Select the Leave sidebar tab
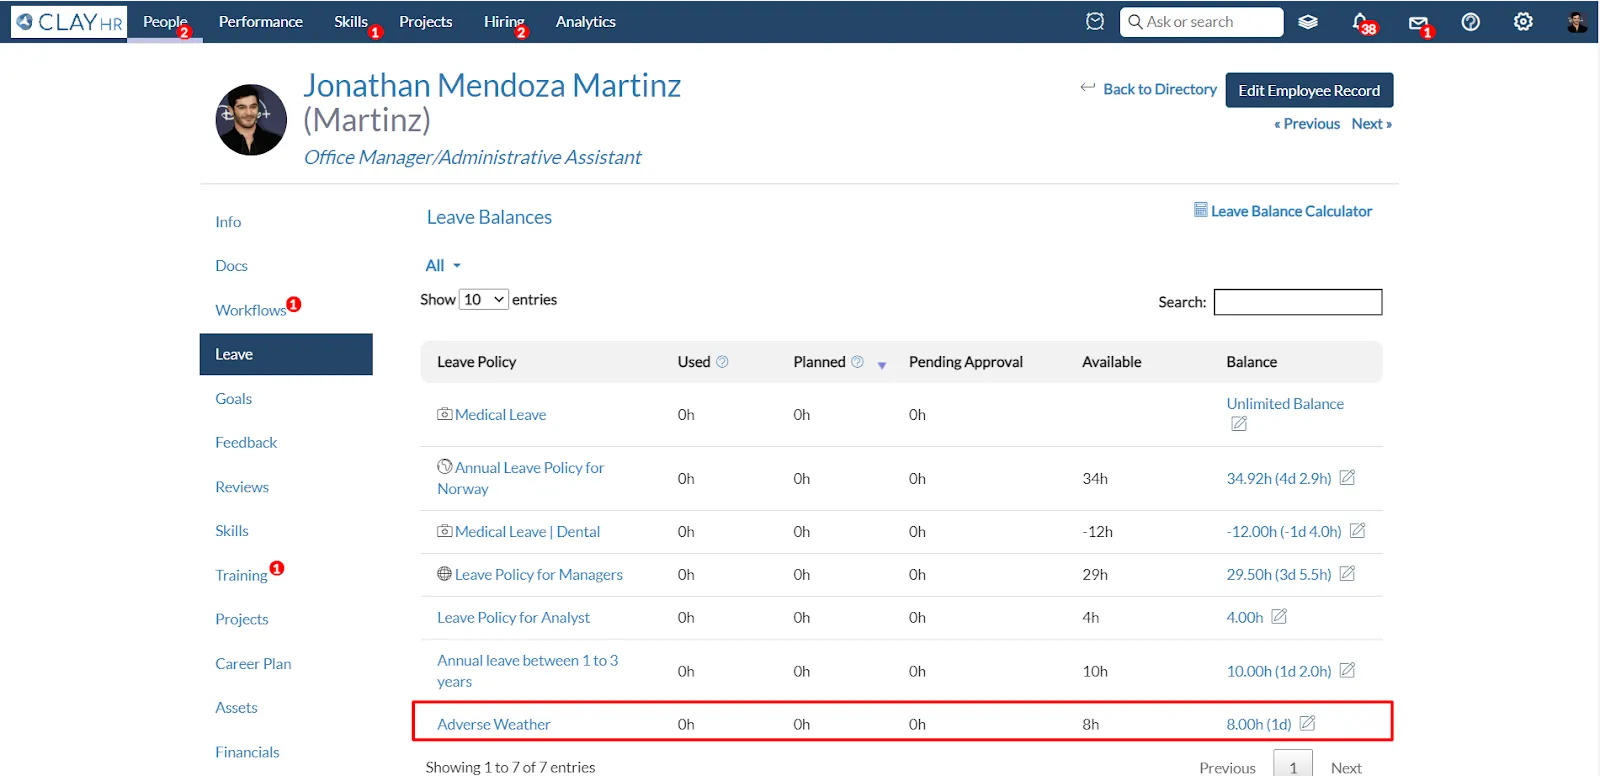Screen dimensions: 1600x776 (x=286, y=354)
